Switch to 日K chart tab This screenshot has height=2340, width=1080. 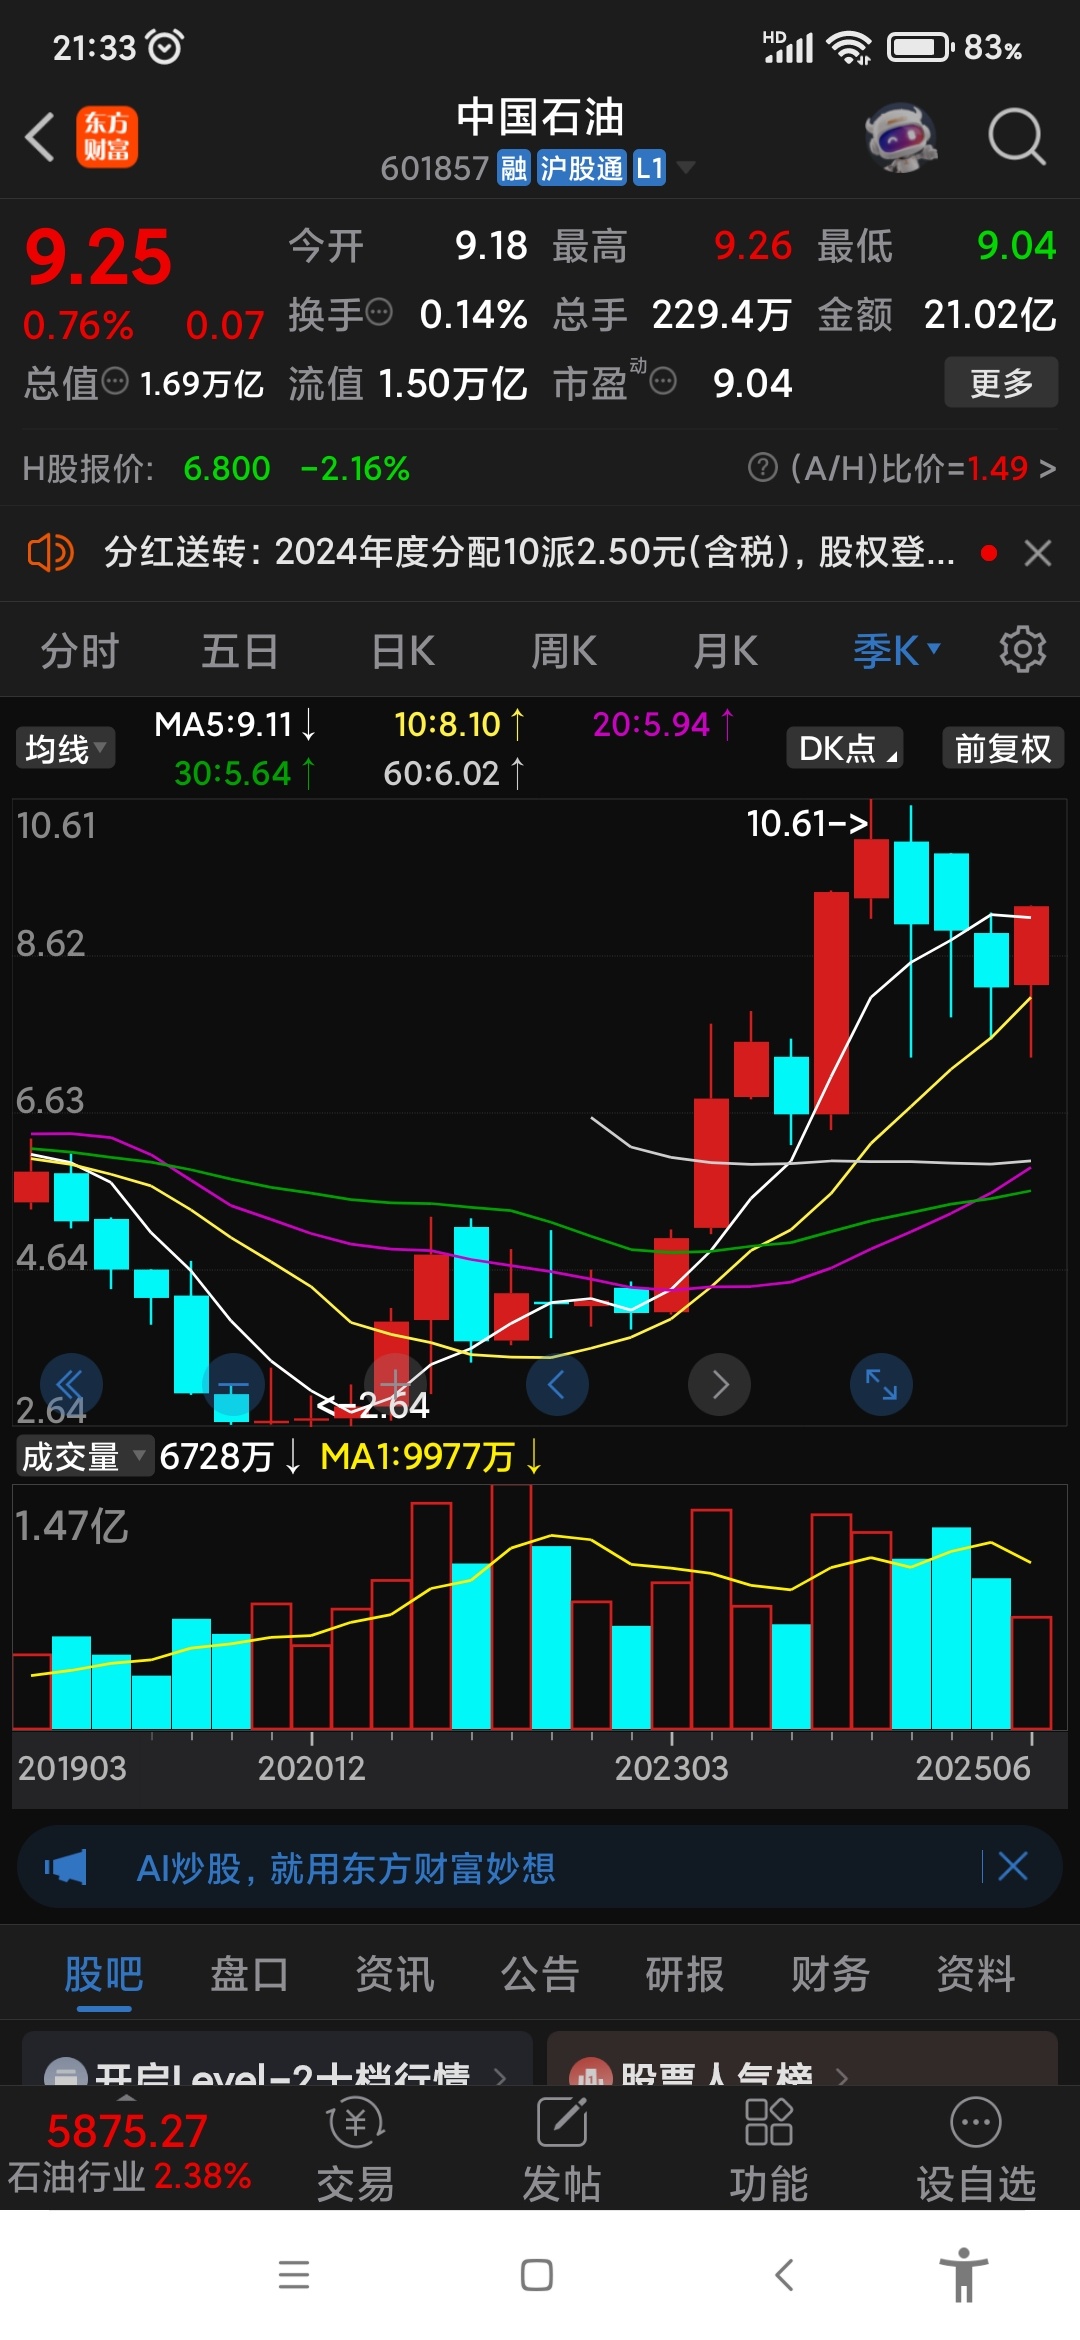point(403,651)
